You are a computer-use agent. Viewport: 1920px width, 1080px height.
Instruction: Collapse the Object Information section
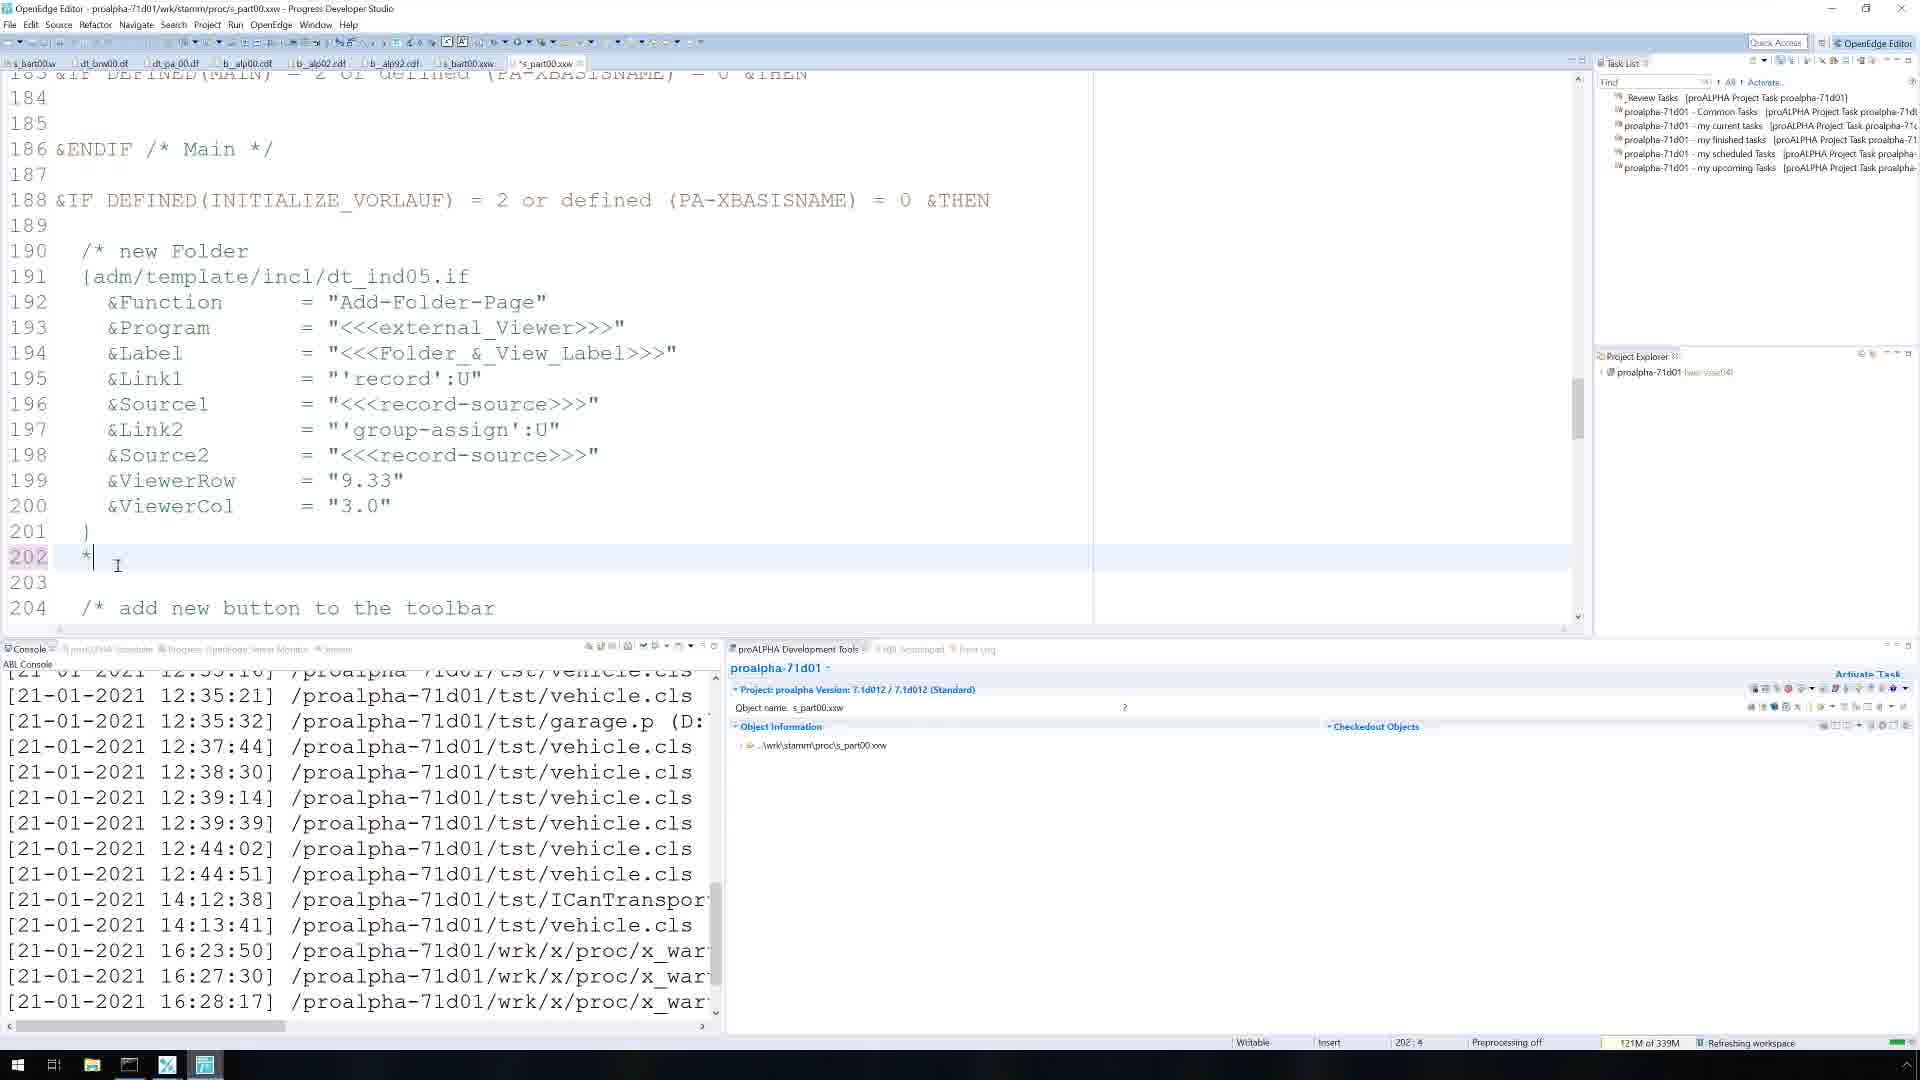[x=735, y=727]
